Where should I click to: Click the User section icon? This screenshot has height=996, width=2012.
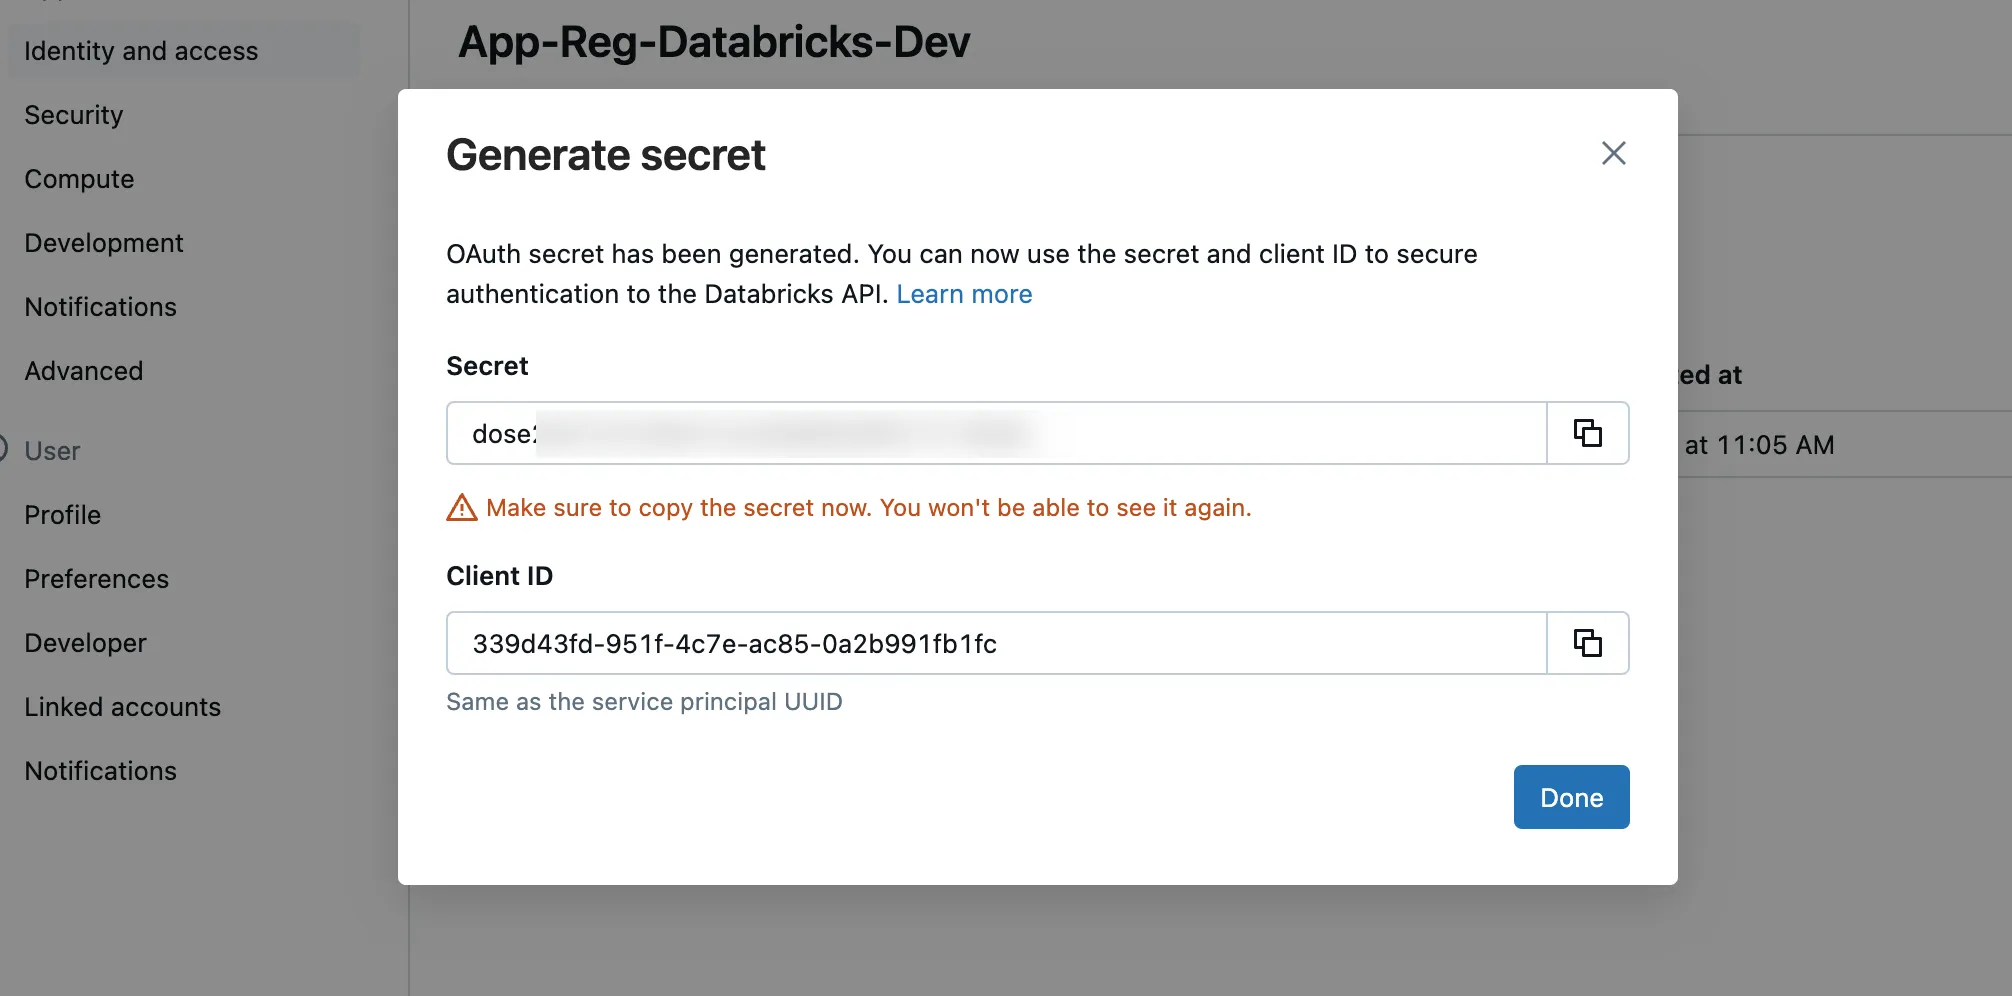click(x=3, y=449)
